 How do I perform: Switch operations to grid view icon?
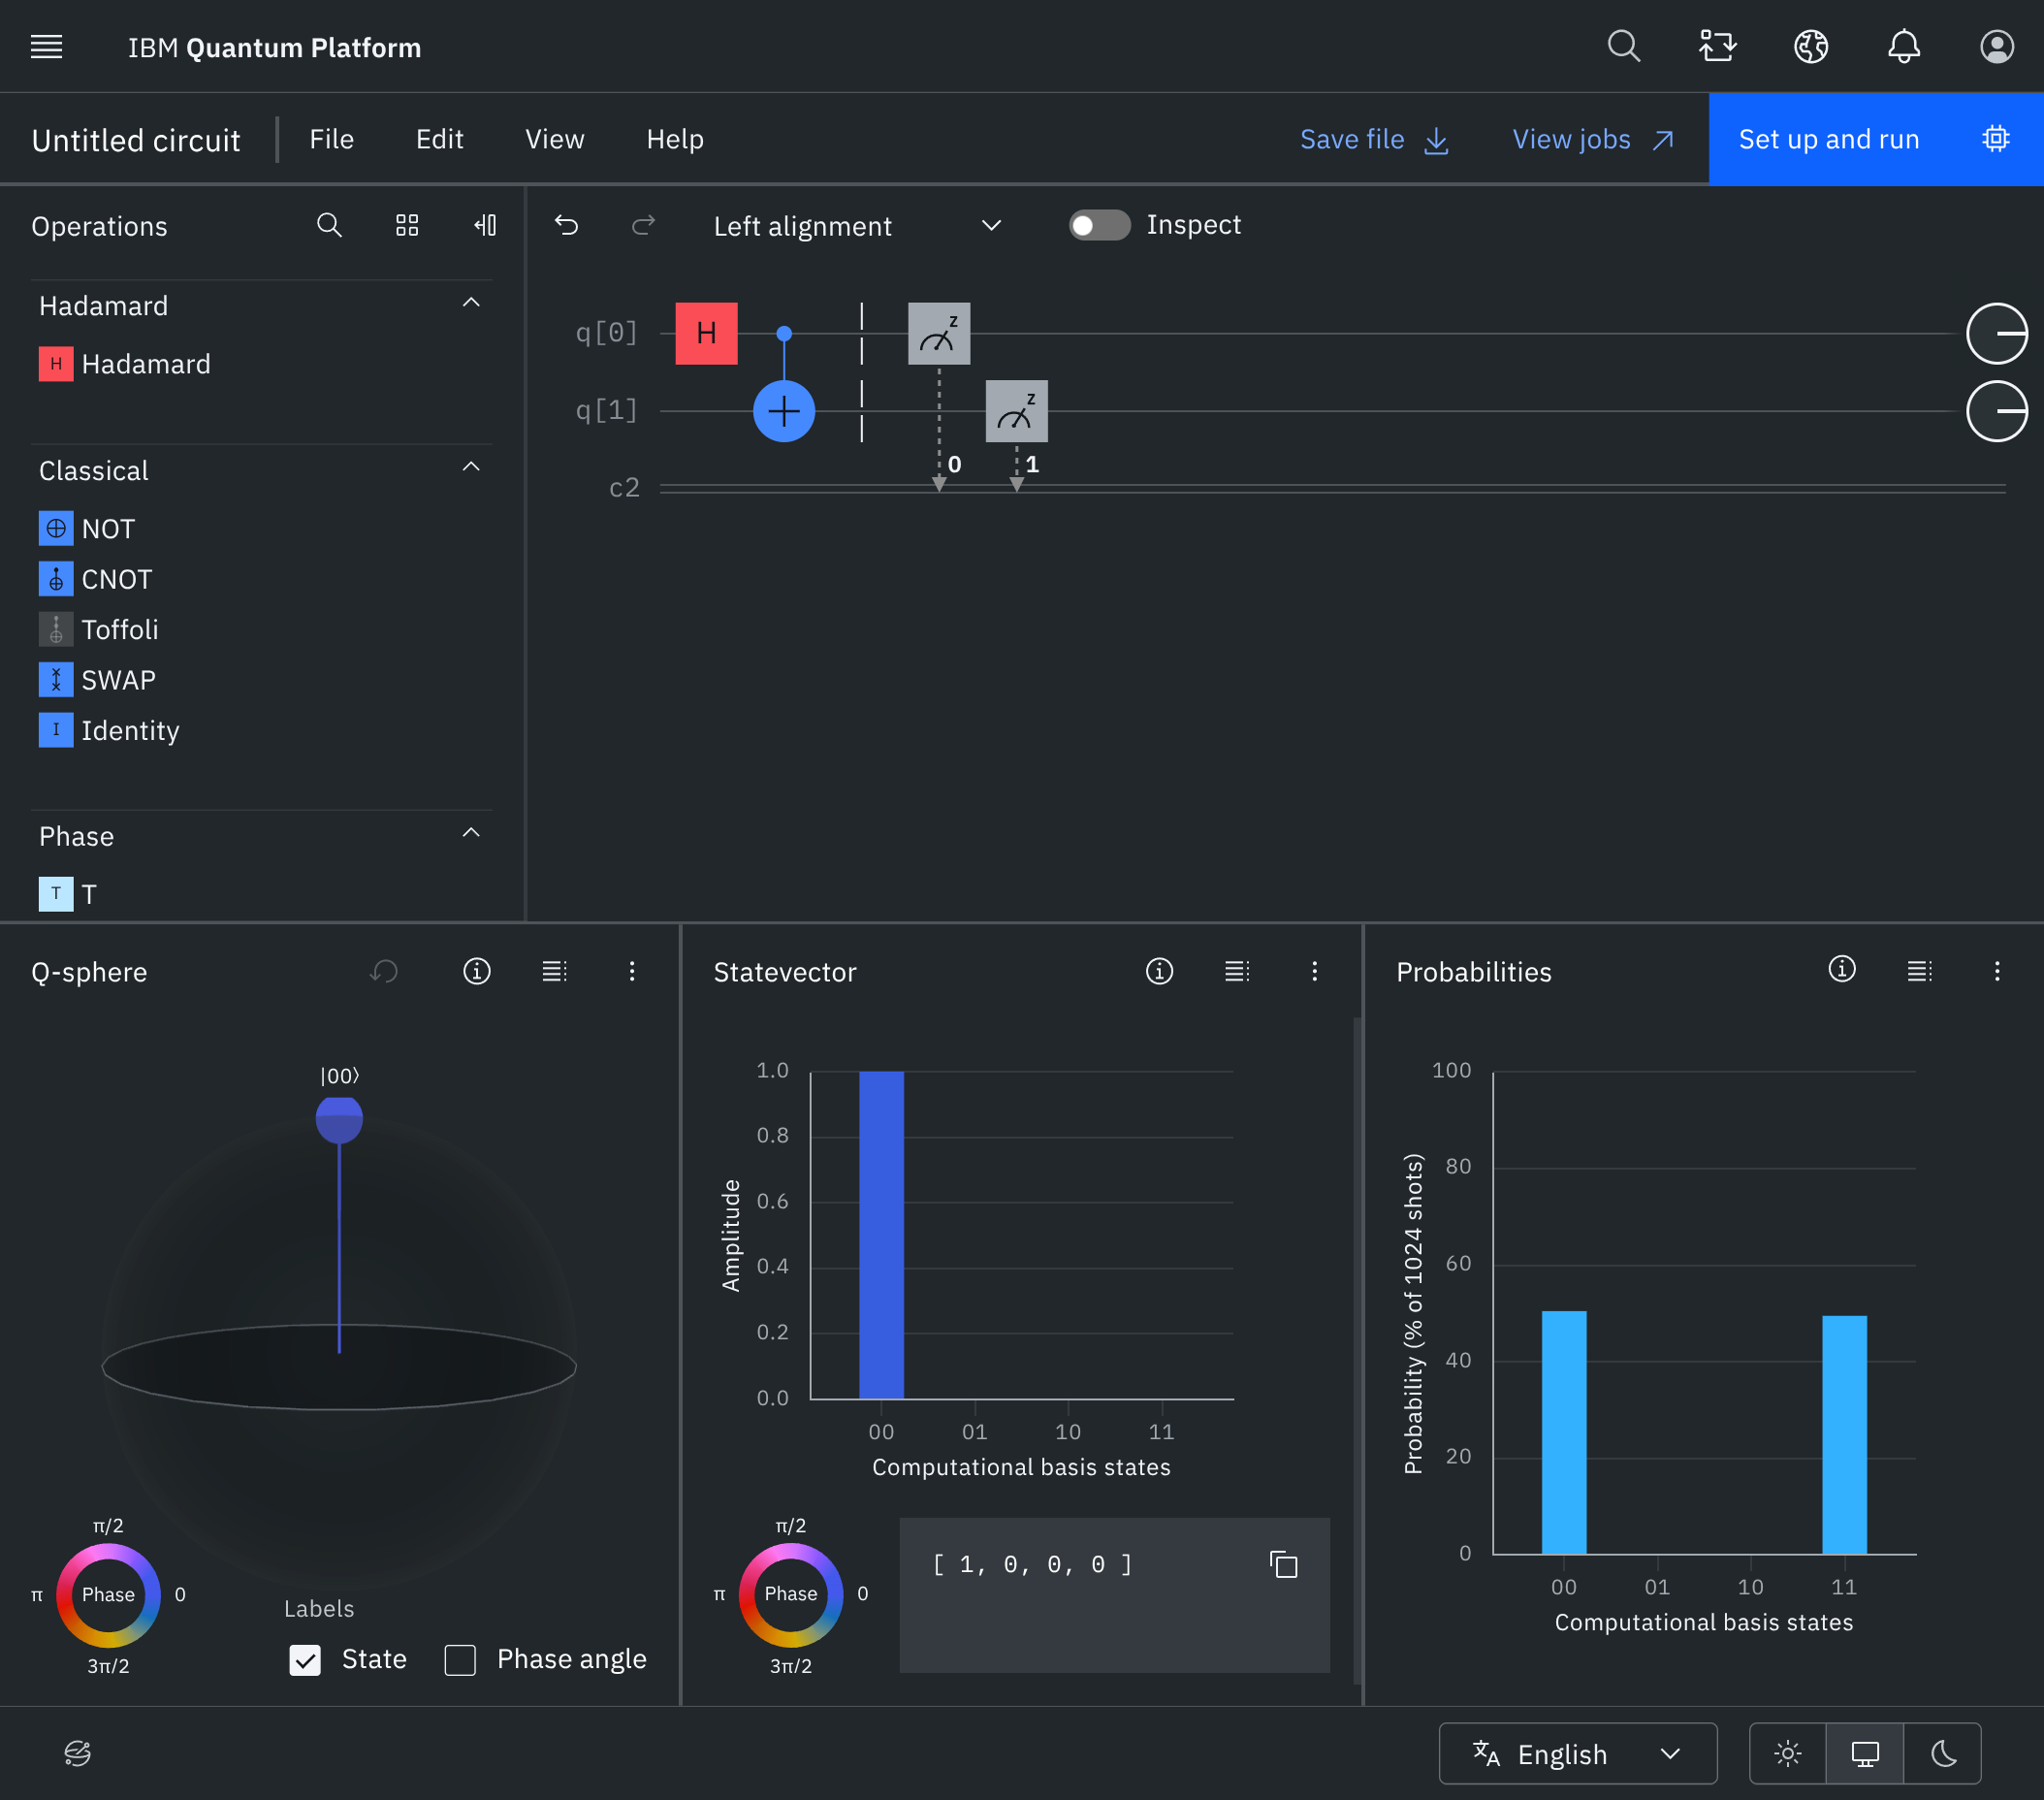(x=407, y=225)
